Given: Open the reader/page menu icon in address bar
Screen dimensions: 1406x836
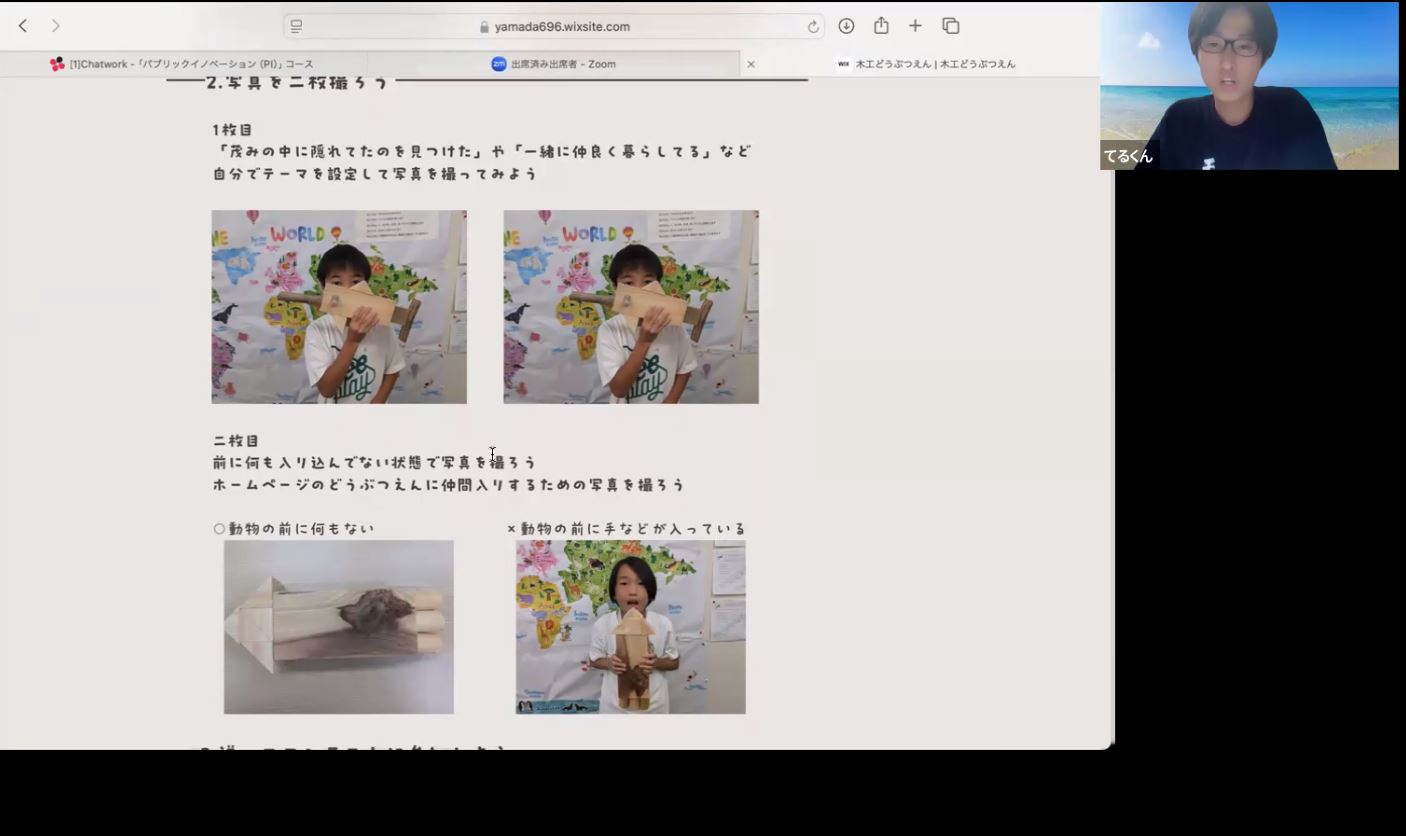Looking at the screenshot, I should tap(296, 27).
